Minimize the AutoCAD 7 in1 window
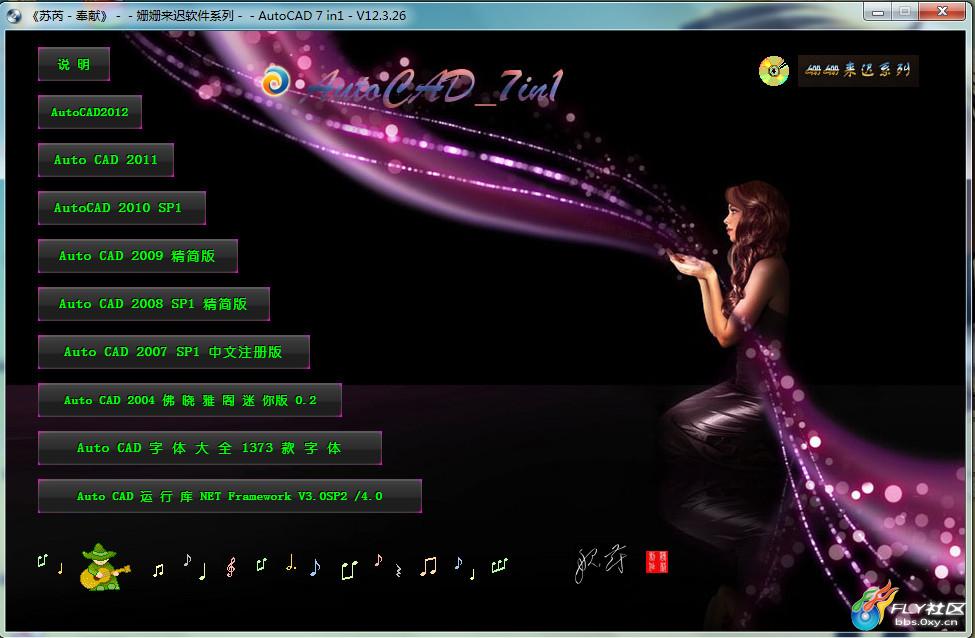Image resolution: width=975 pixels, height=638 pixels. [x=877, y=11]
